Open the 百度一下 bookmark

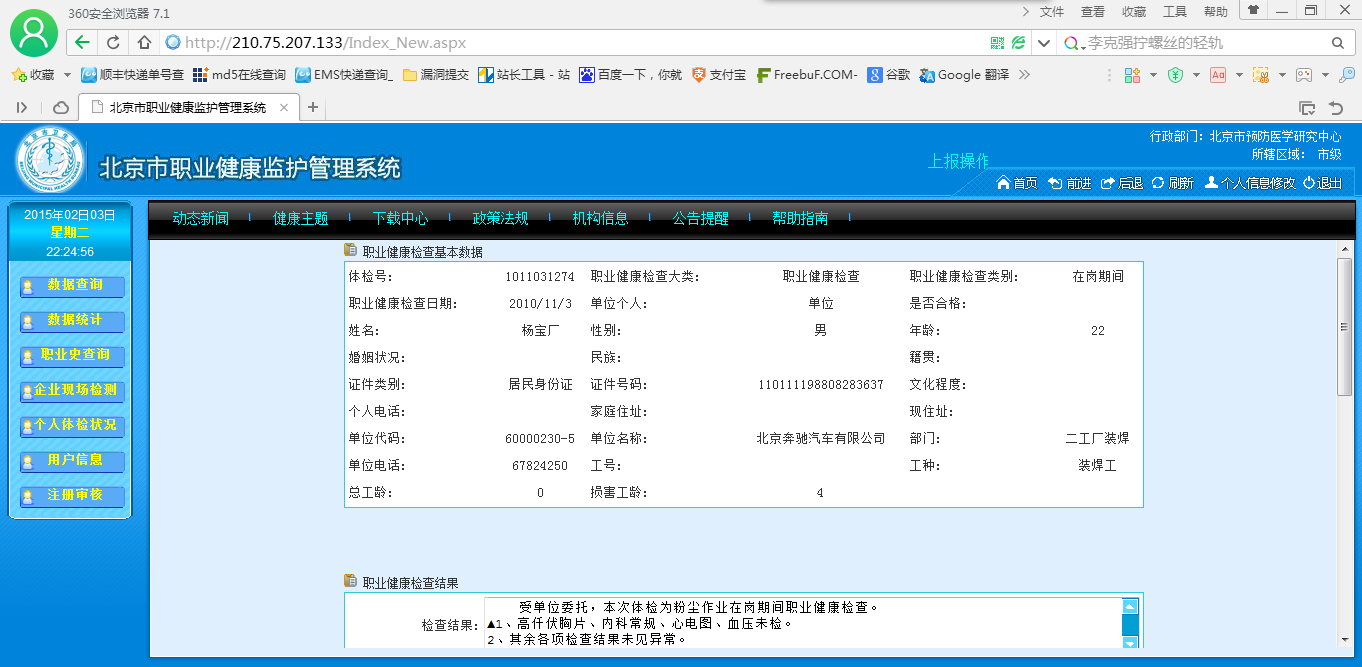[630, 75]
